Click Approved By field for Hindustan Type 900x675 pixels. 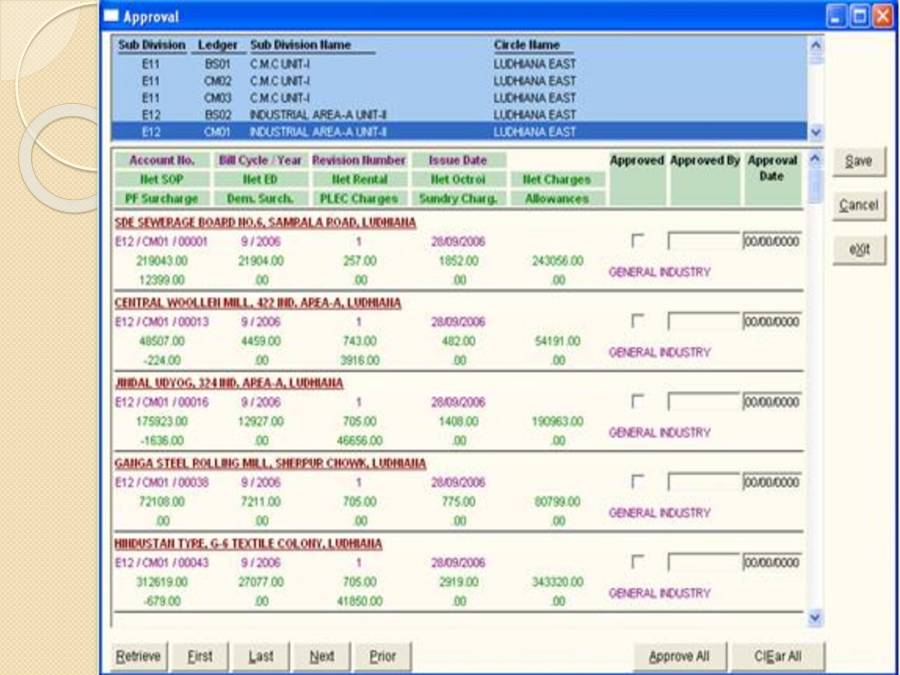[x=703, y=562]
